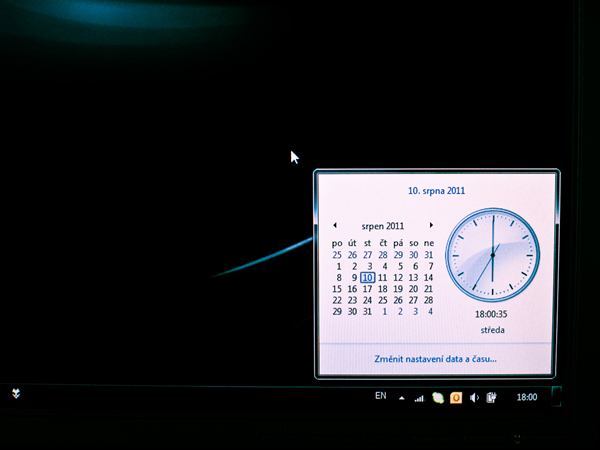This screenshot has width=600, height=450.
Task: Click the orange square tray icon
Action: [x=456, y=398]
